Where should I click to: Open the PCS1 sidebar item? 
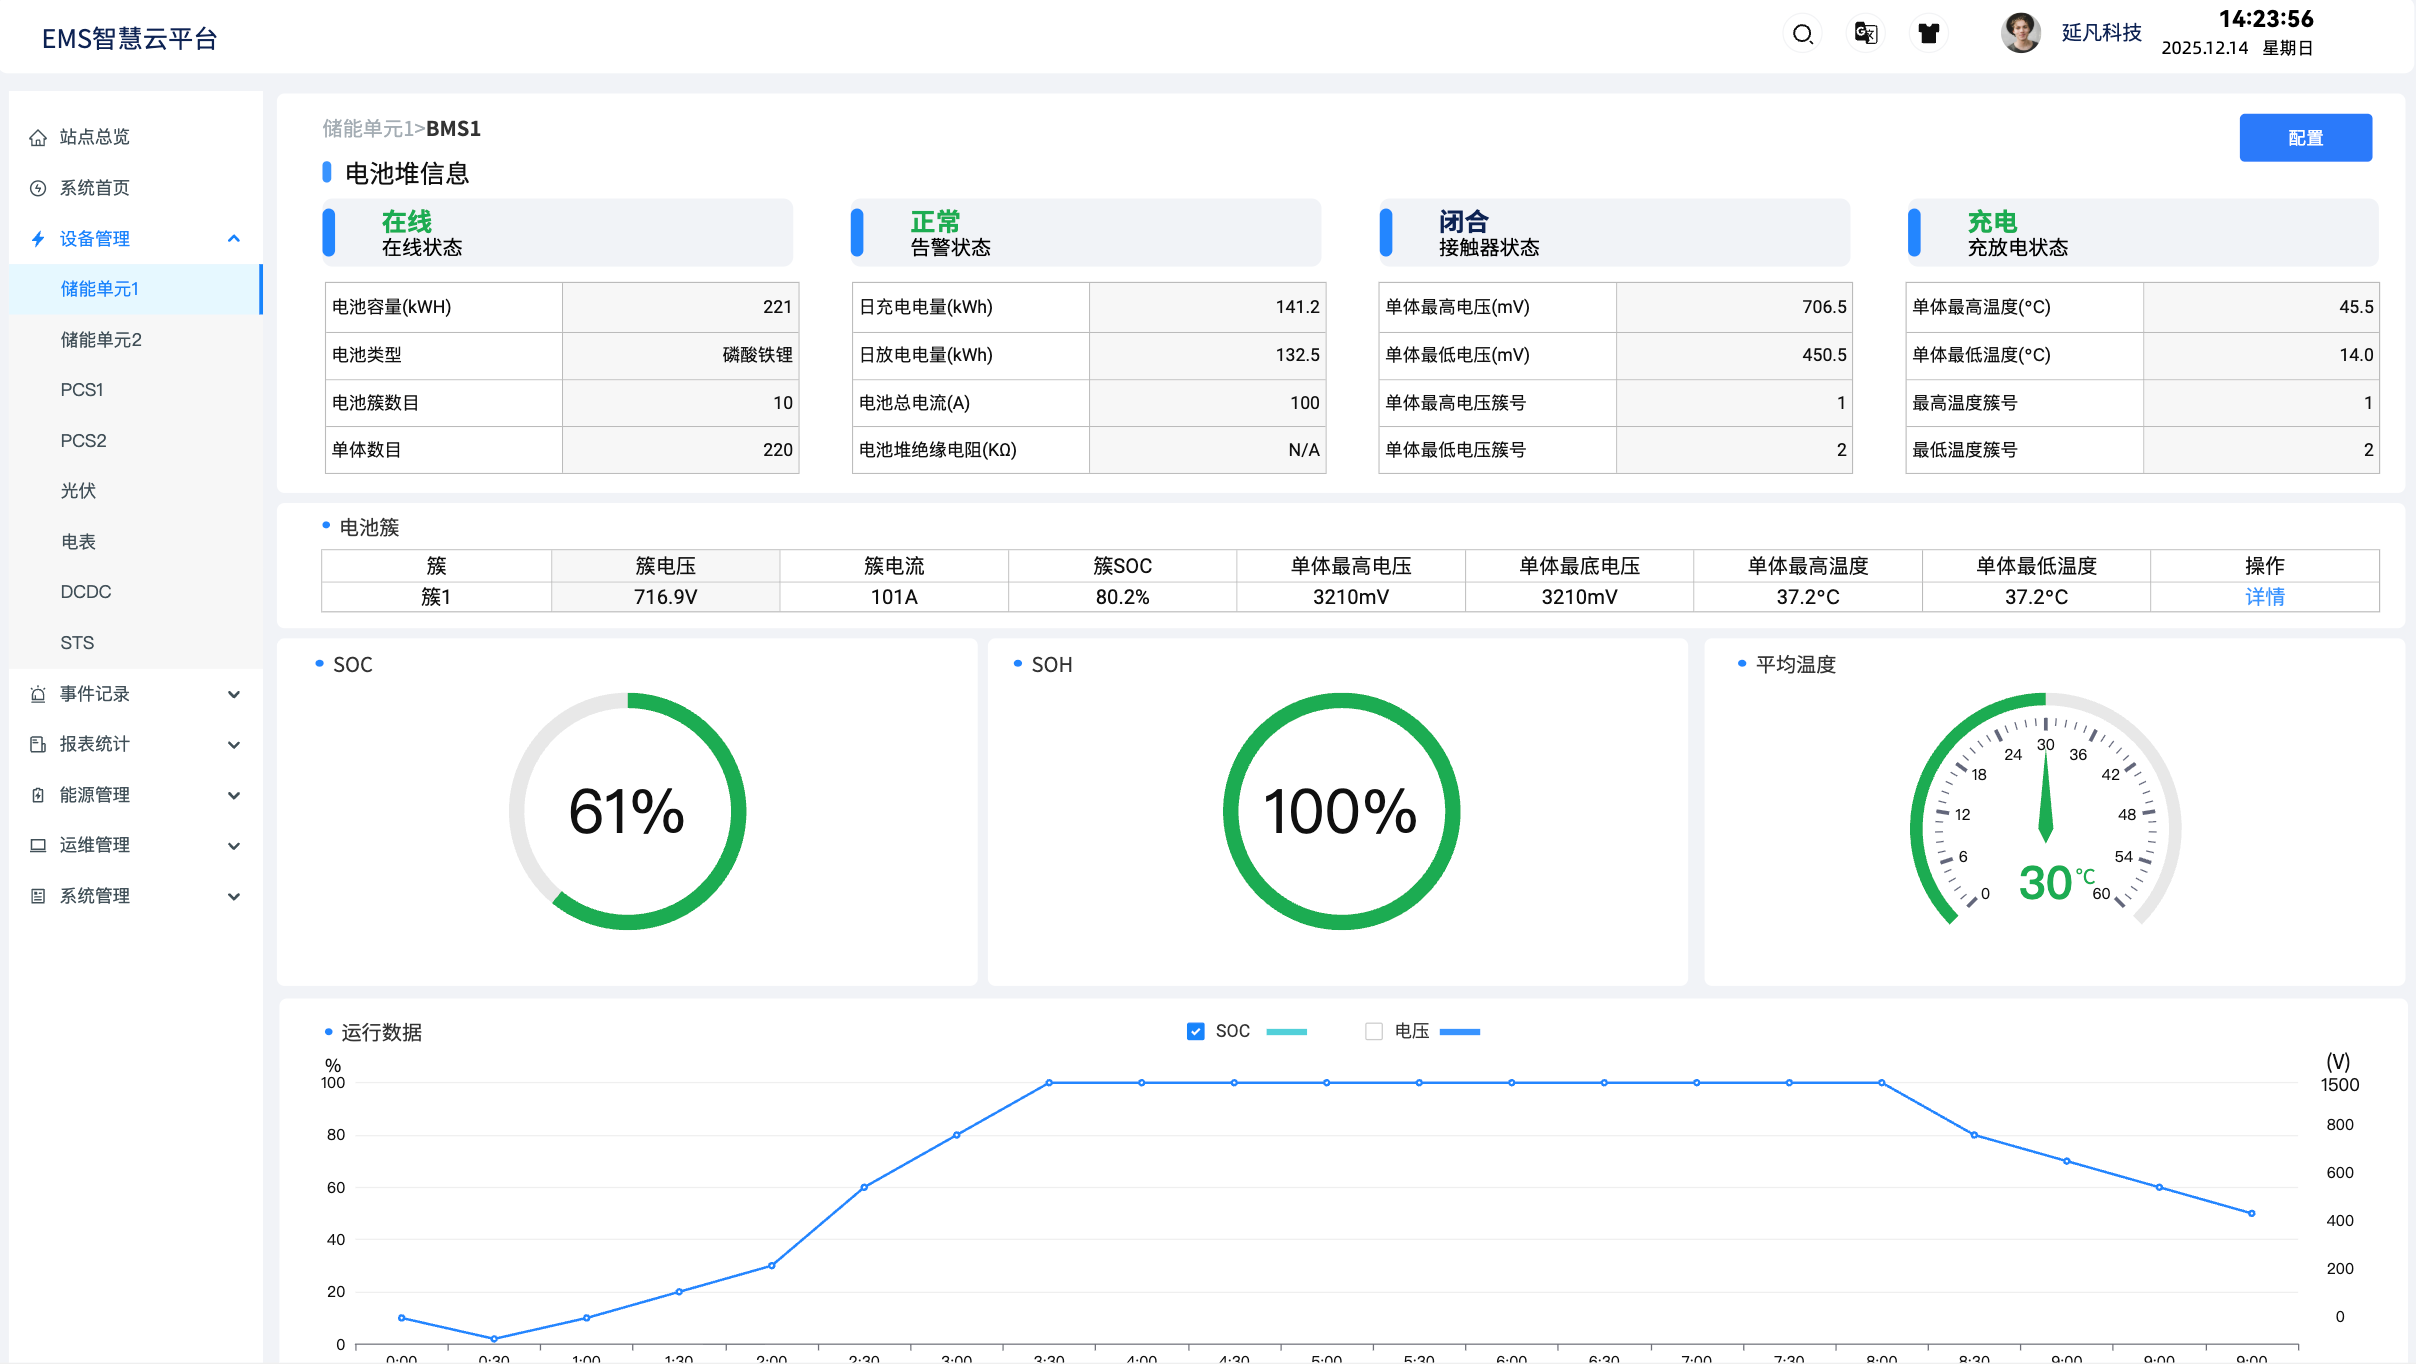point(82,390)
